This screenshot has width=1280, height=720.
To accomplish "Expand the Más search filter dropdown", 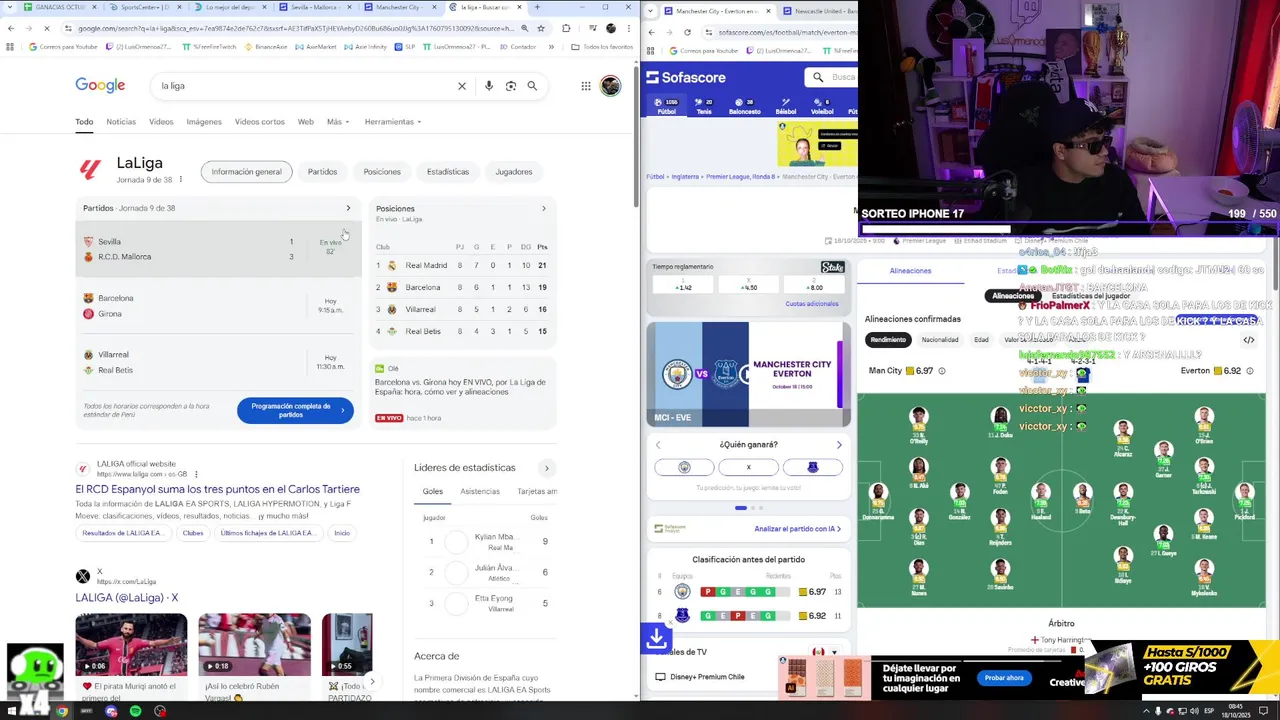I will coord(338,122).
